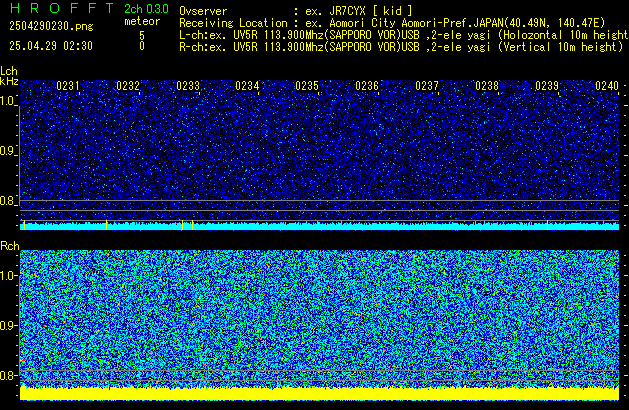The height and width of the screenshot is (410, 629).
Task: Click the Lch 0.9 kHz axis label
Action: (7, 151)
